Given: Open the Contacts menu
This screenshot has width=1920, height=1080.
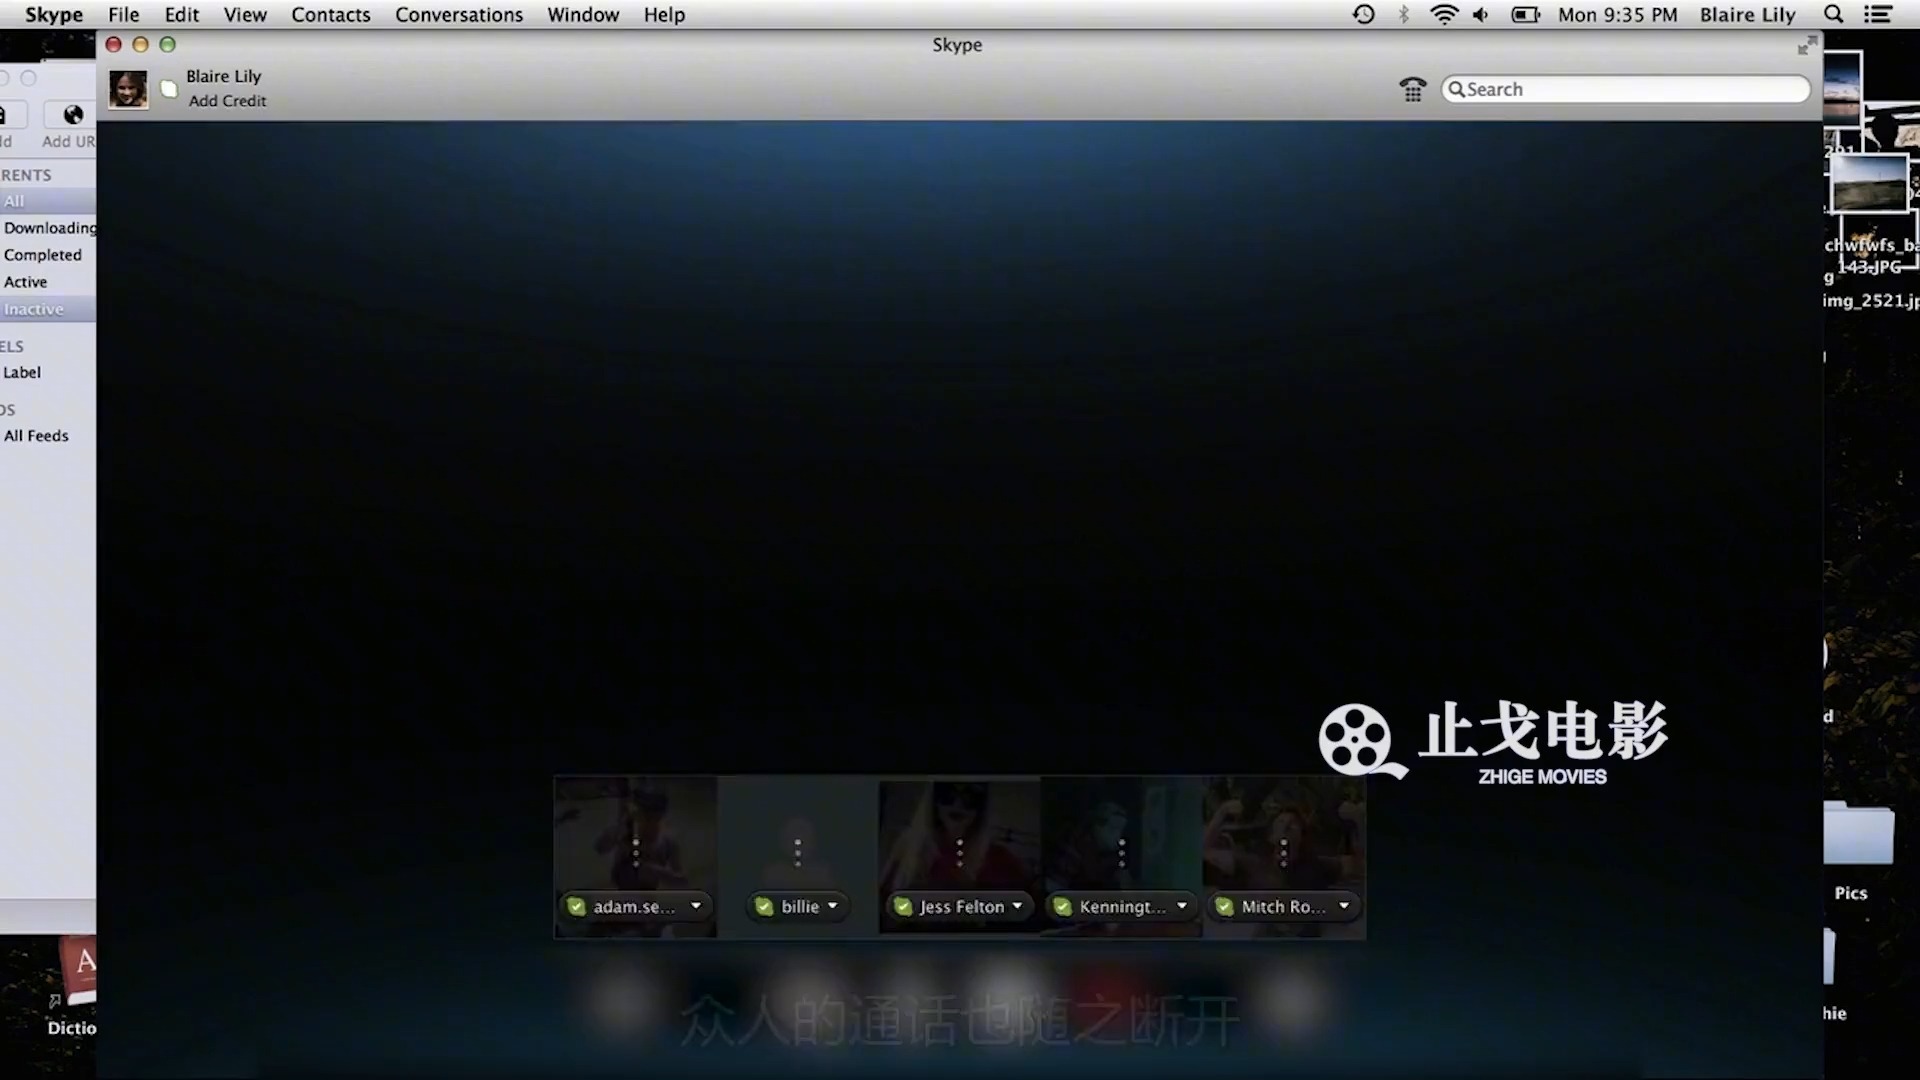Looking at the screenshot, I should coord(330,15).
